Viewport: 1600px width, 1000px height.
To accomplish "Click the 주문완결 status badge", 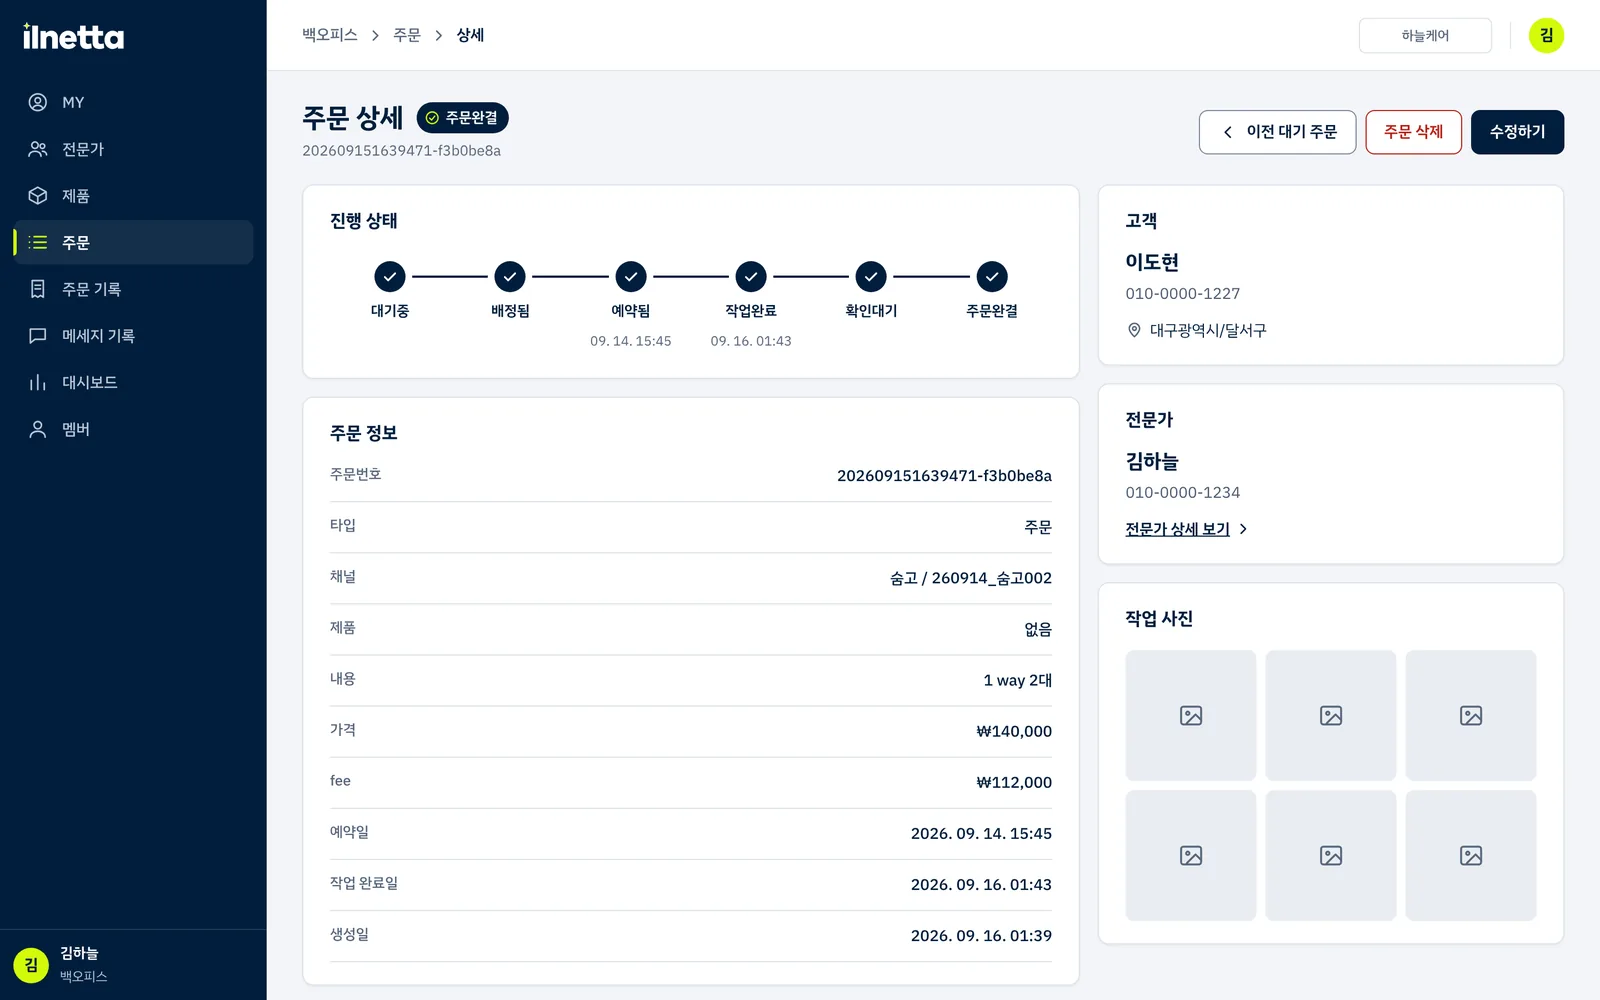I will coord(462,118).
